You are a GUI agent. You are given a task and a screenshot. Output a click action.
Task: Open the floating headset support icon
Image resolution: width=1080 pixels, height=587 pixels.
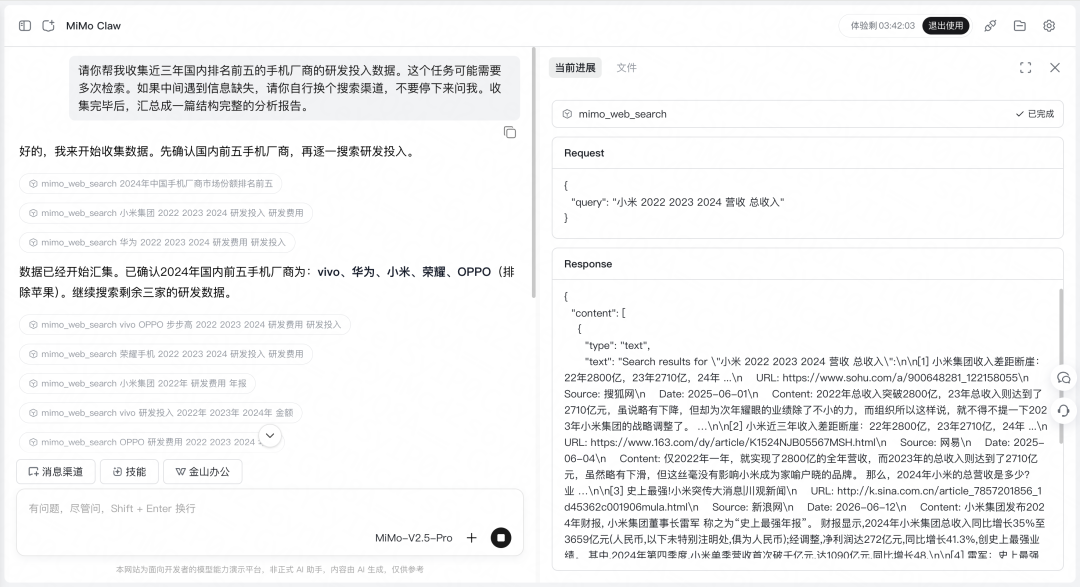point(1063,411)
